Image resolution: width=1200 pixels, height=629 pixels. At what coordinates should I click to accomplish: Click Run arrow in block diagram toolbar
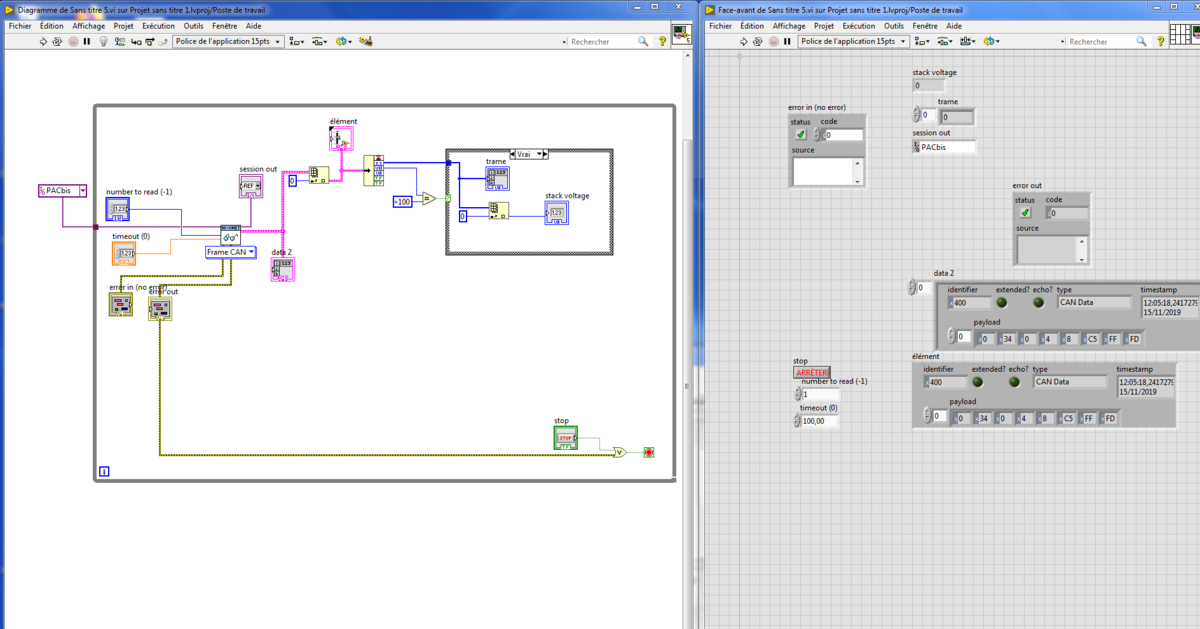point(43,42)
